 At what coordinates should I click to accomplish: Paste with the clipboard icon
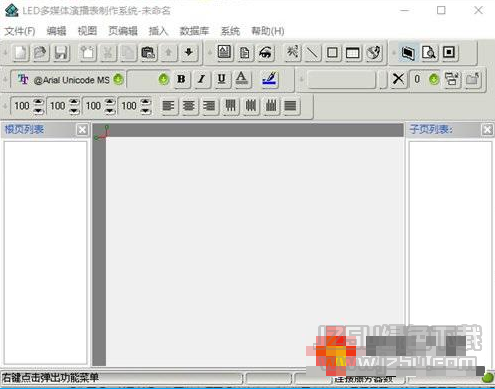148,53
